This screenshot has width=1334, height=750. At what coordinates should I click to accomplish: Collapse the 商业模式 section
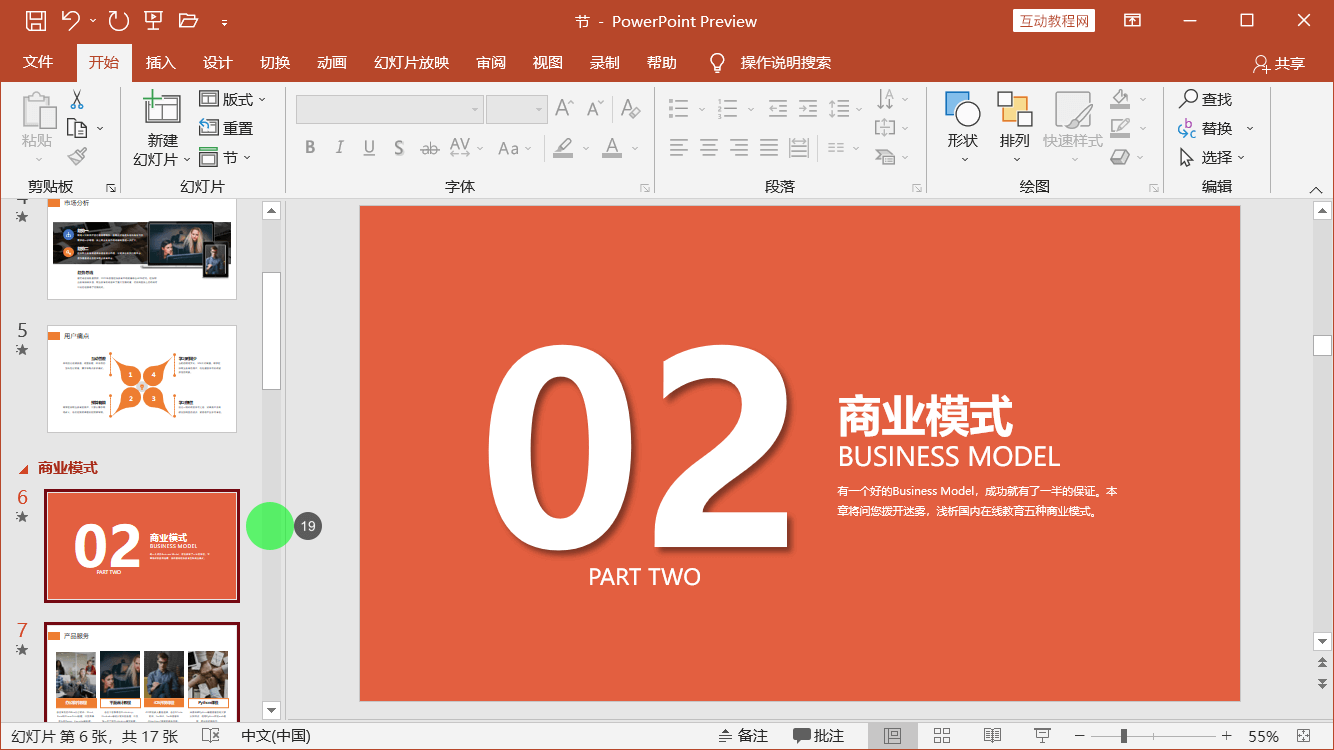pos(23,468)
